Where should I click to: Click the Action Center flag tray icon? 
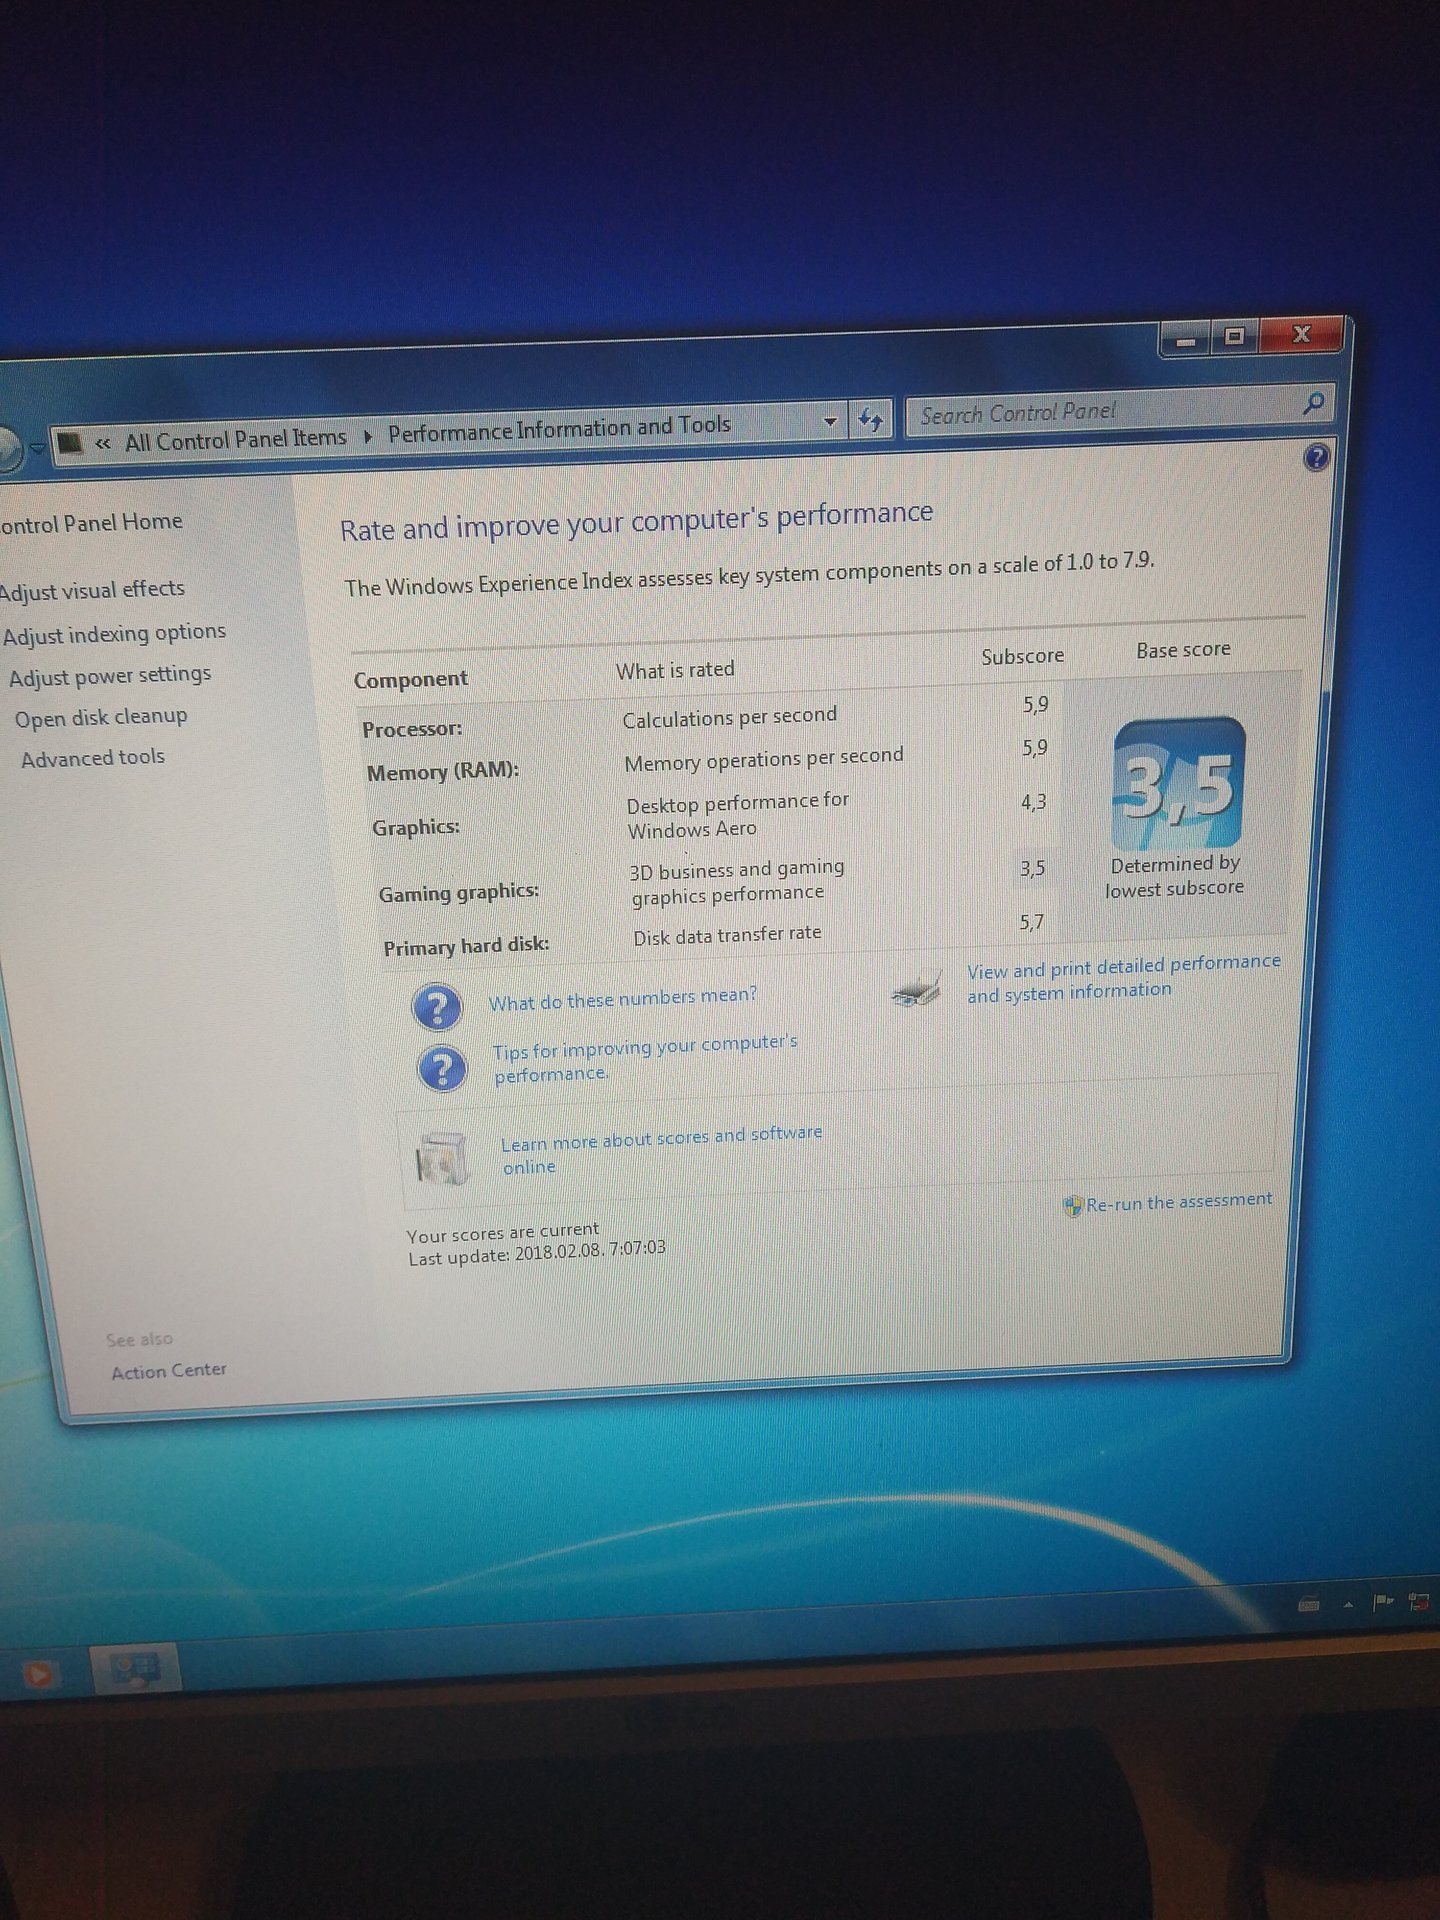[x=1383, y=1603]
